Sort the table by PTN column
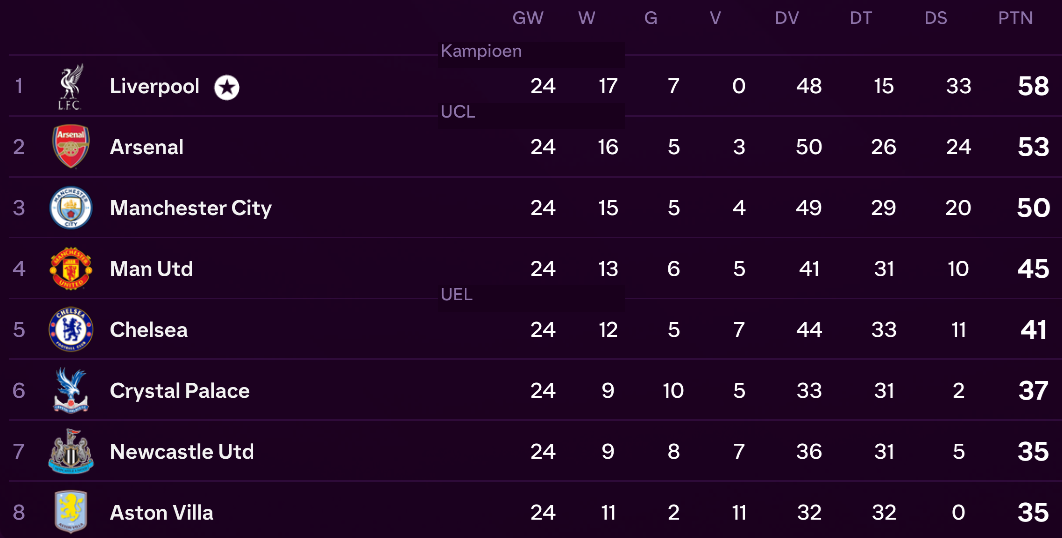 [1015, 18]
